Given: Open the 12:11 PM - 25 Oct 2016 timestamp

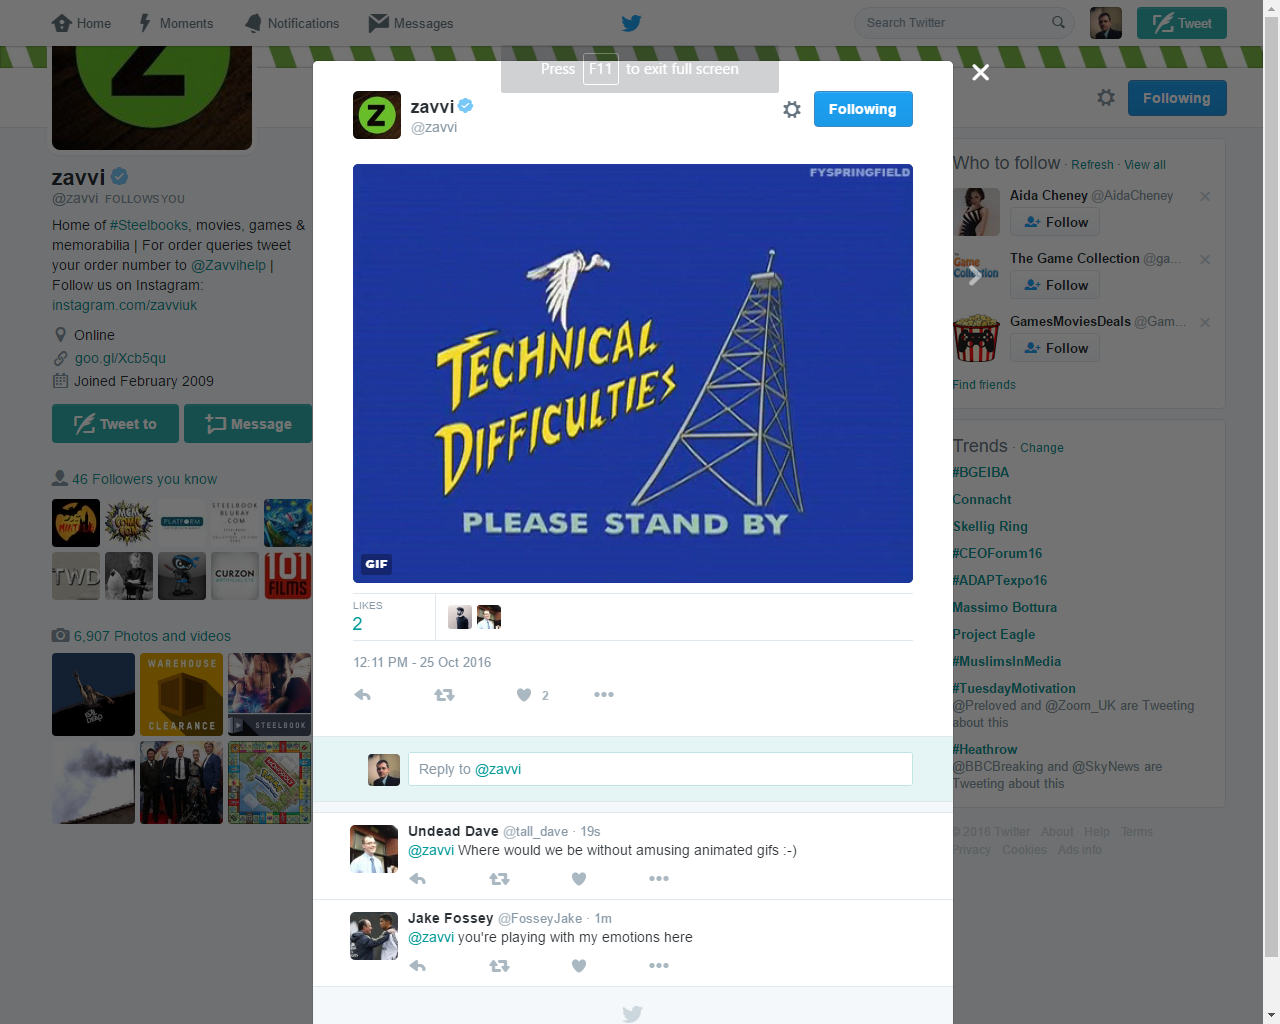Looking at the screenshot, I should (x=422, y=662).
